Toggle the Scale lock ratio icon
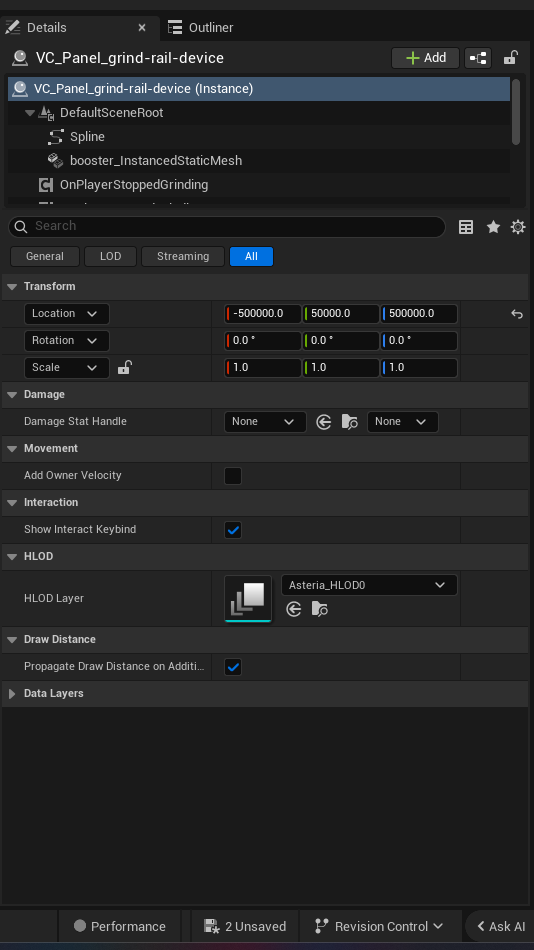 [124, 367]
